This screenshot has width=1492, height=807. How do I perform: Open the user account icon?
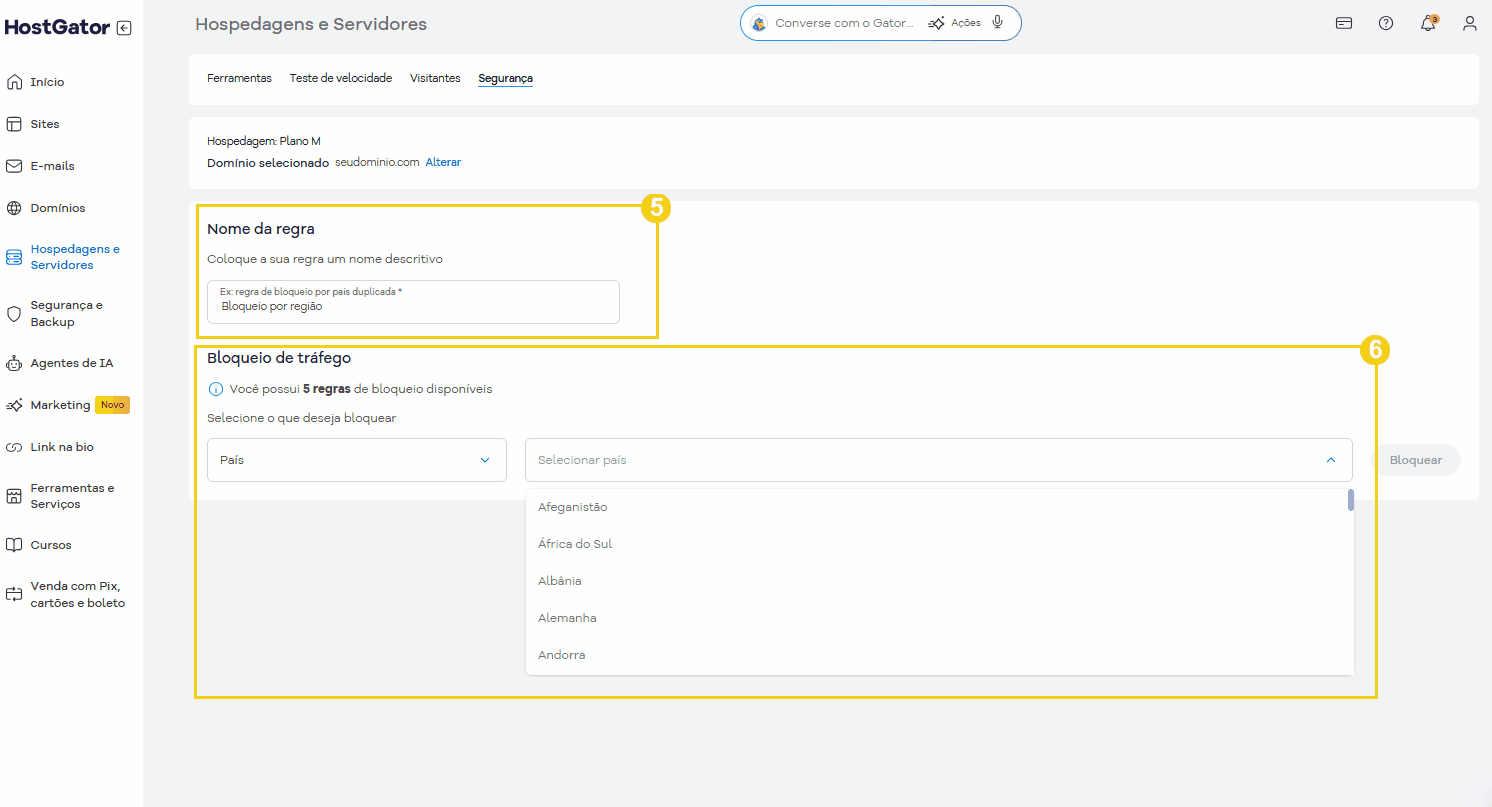point(1470,22)
